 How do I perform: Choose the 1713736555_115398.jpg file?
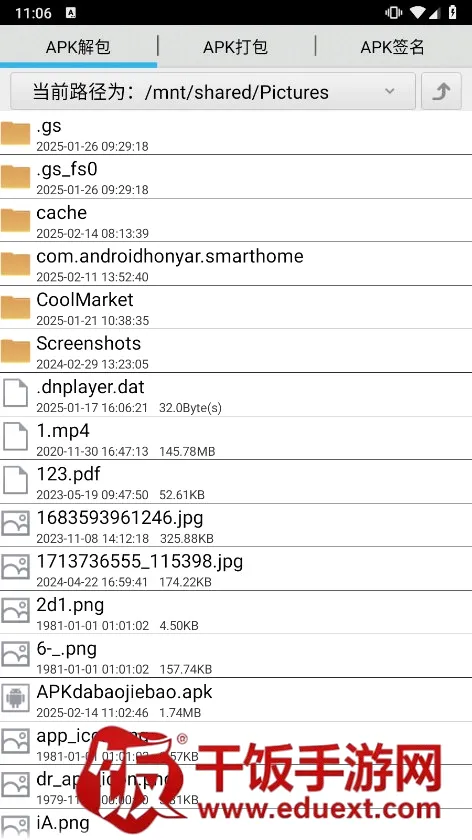tap(236, 568)
